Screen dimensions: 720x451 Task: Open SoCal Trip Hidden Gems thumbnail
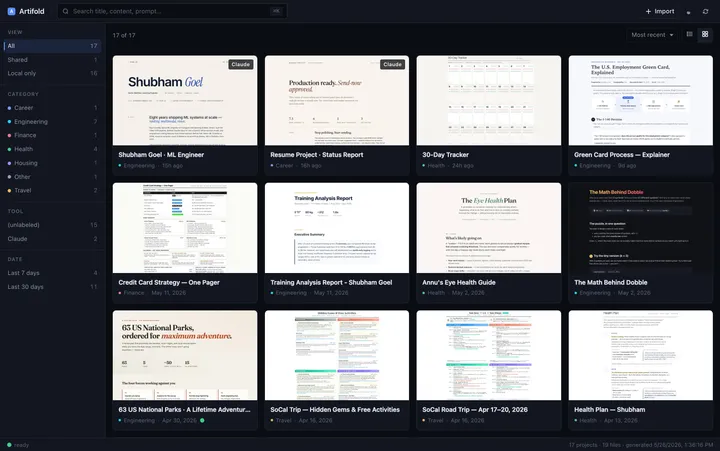click(x=337, y=355)
